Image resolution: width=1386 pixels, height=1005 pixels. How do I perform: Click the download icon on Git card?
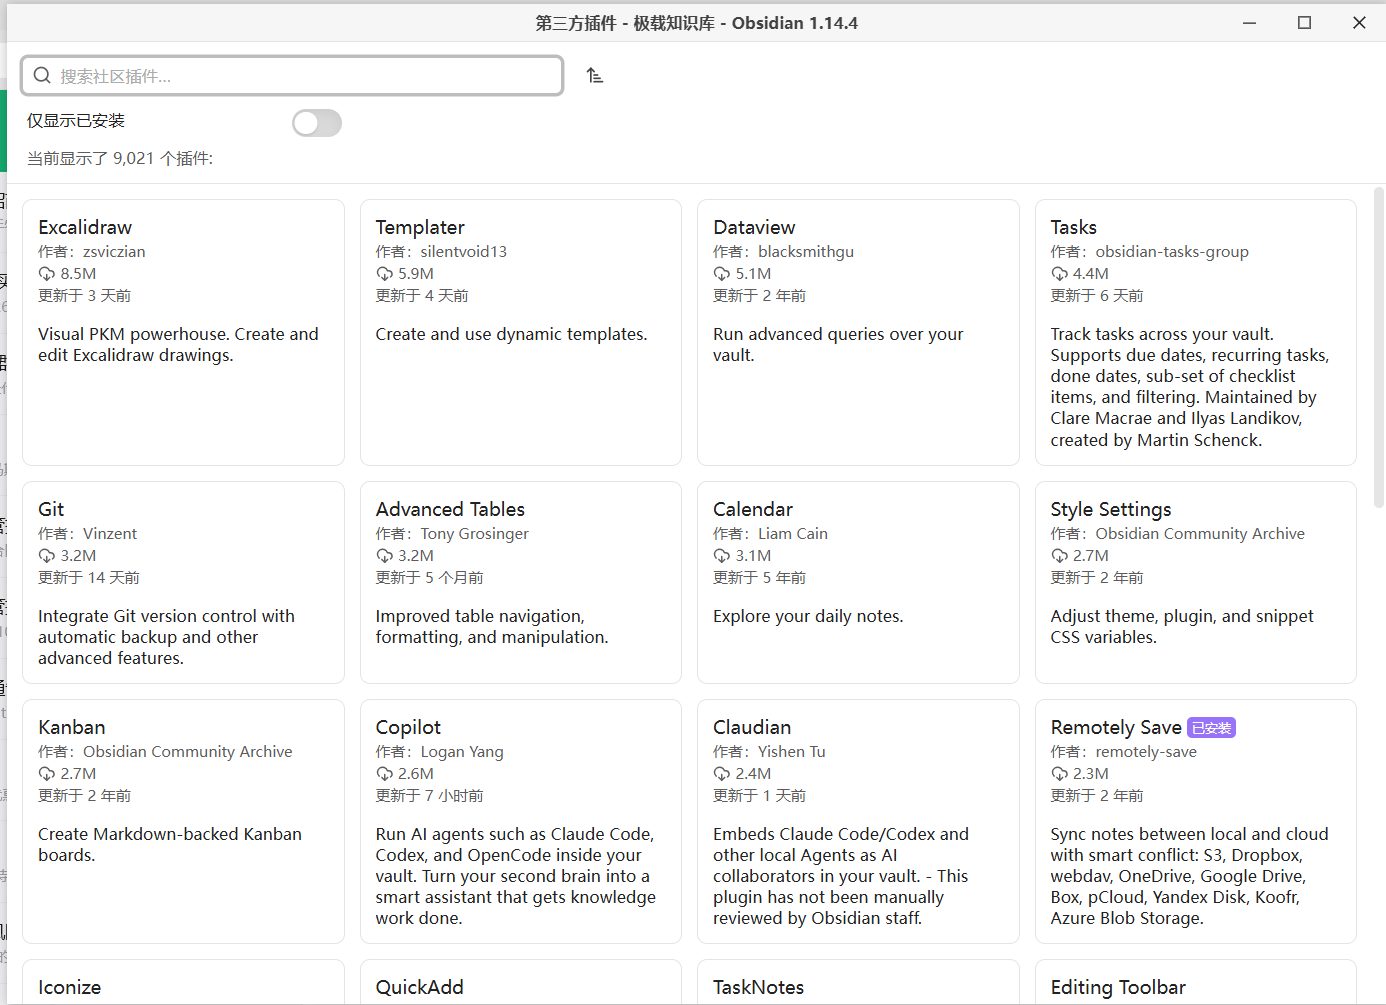47,556
